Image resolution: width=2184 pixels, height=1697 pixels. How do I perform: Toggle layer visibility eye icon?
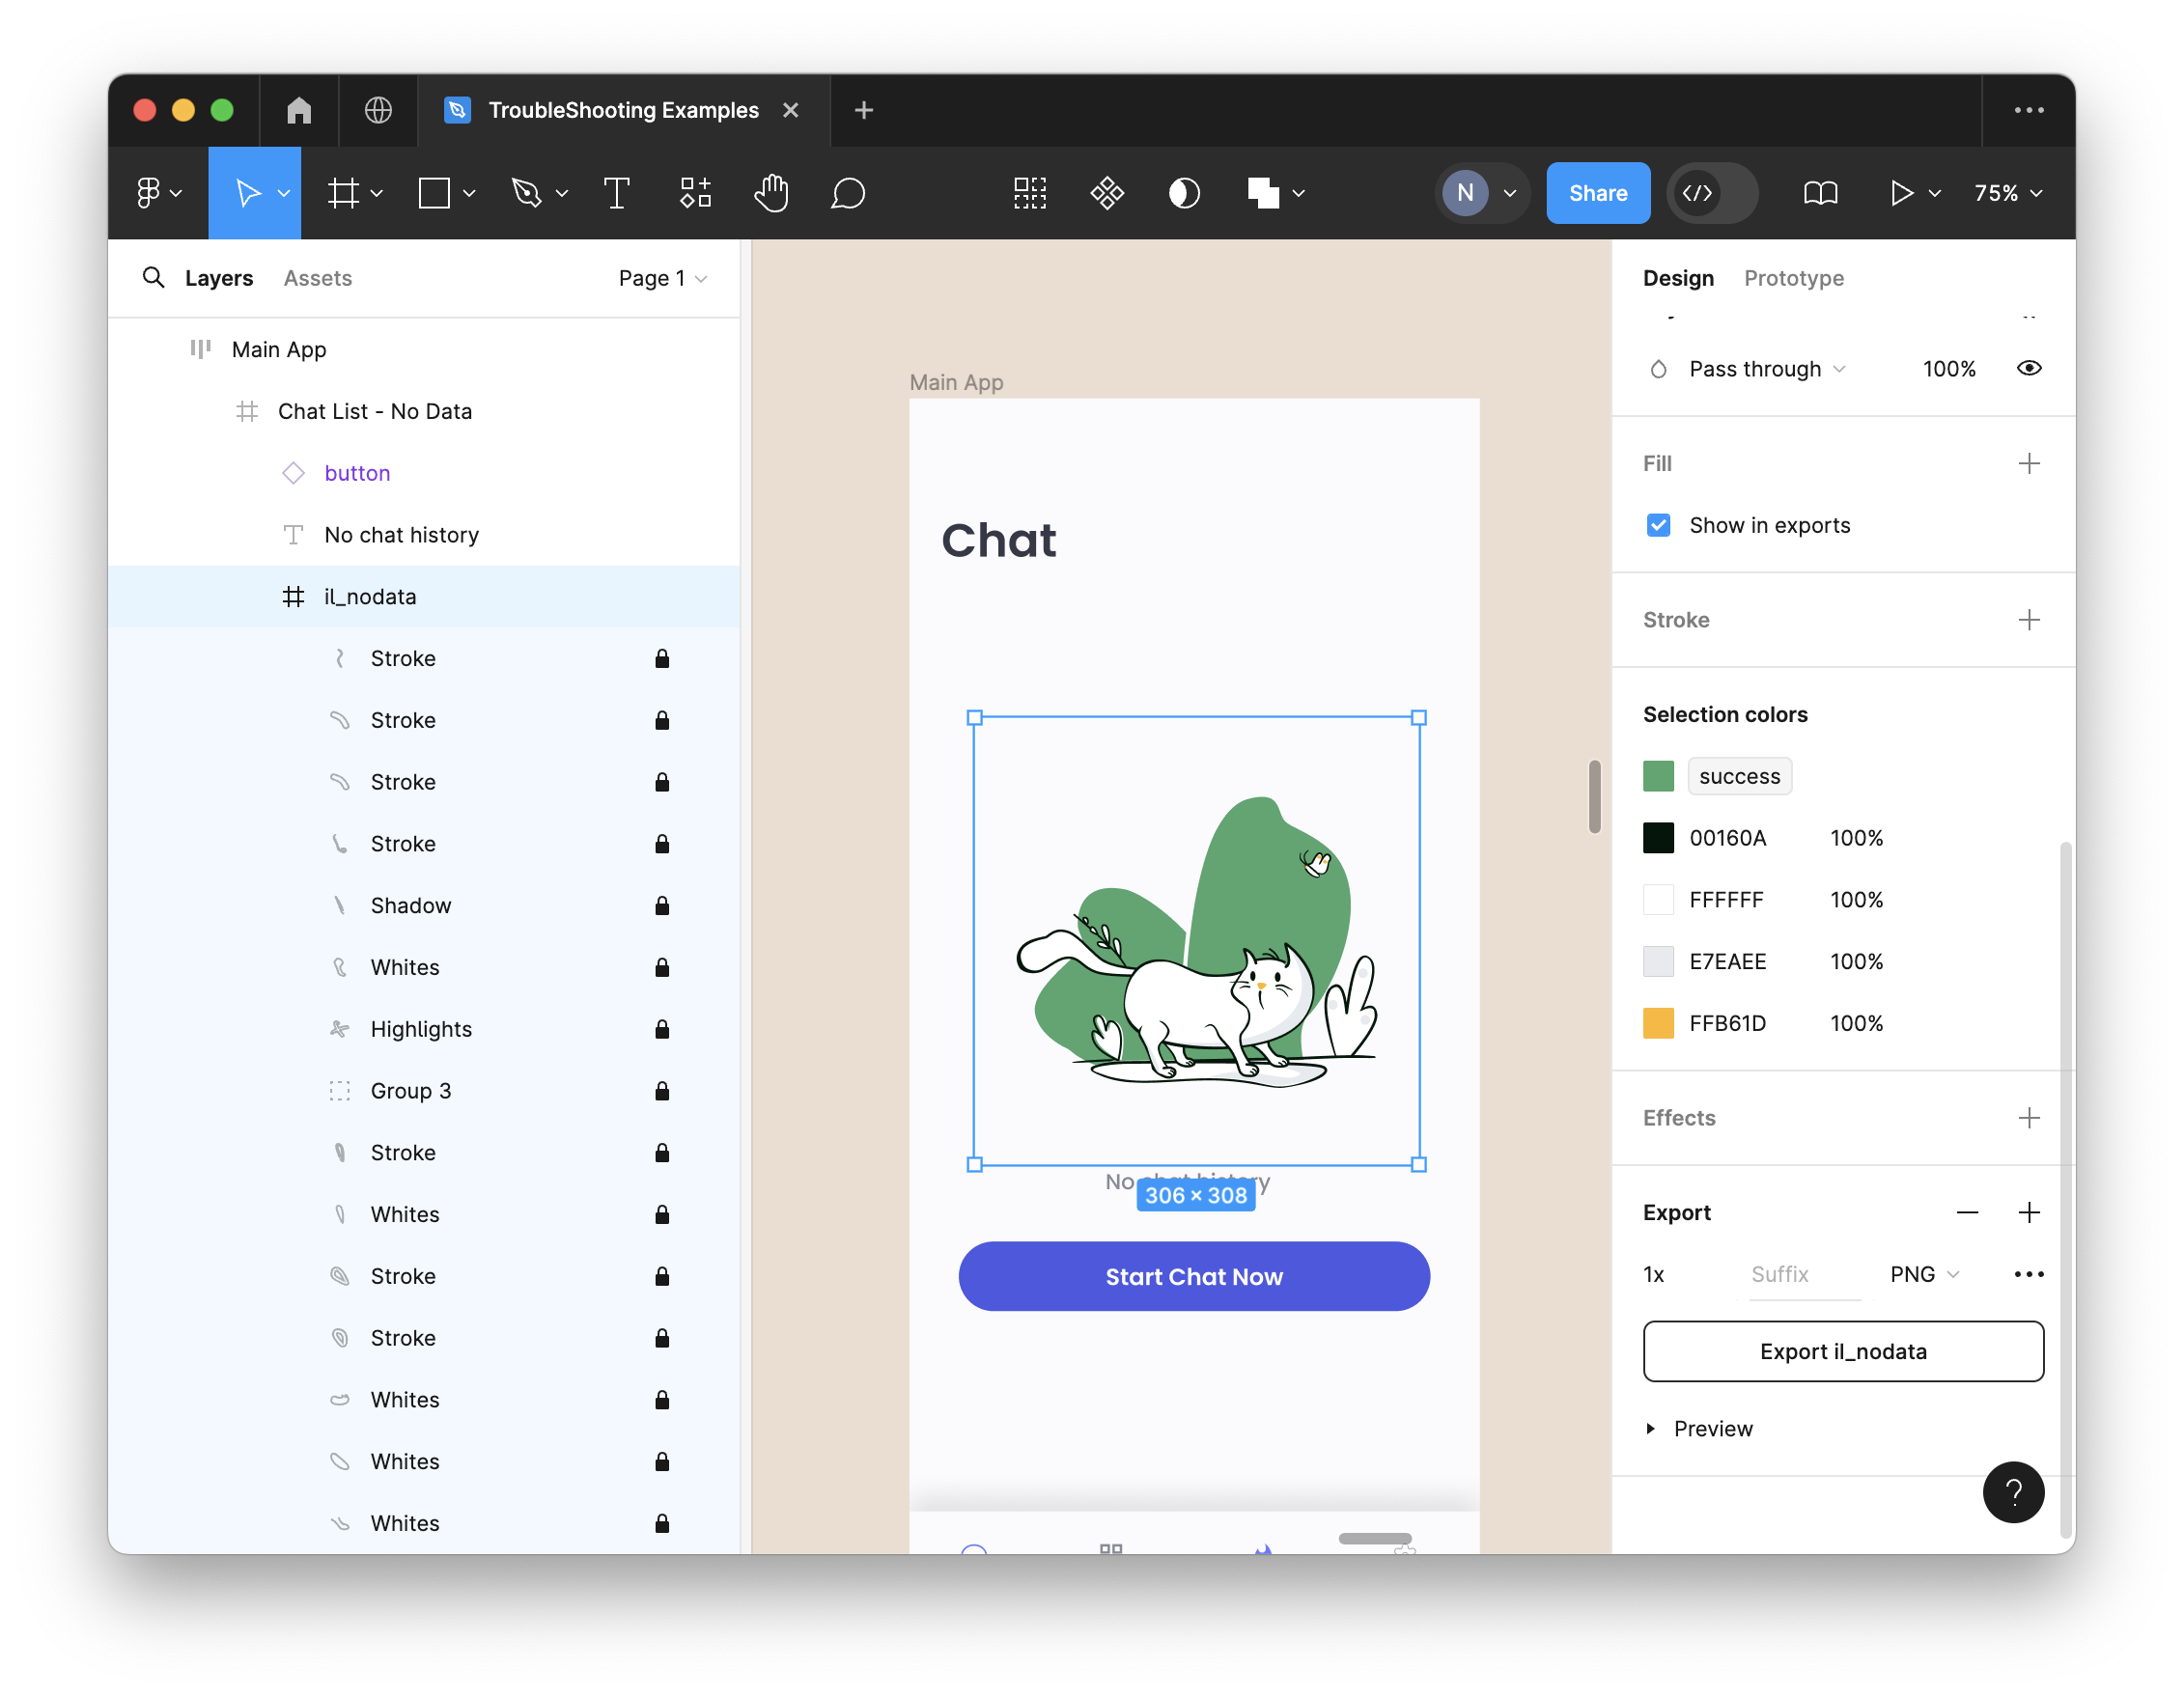pos(2028,368)
